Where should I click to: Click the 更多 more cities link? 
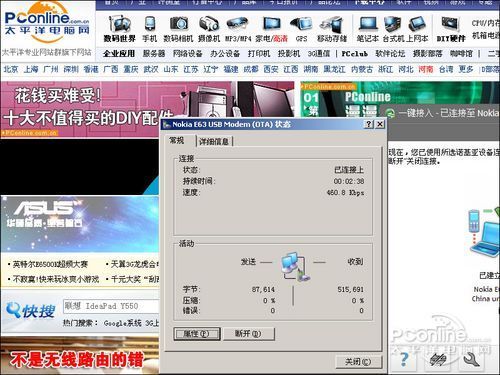466,69
